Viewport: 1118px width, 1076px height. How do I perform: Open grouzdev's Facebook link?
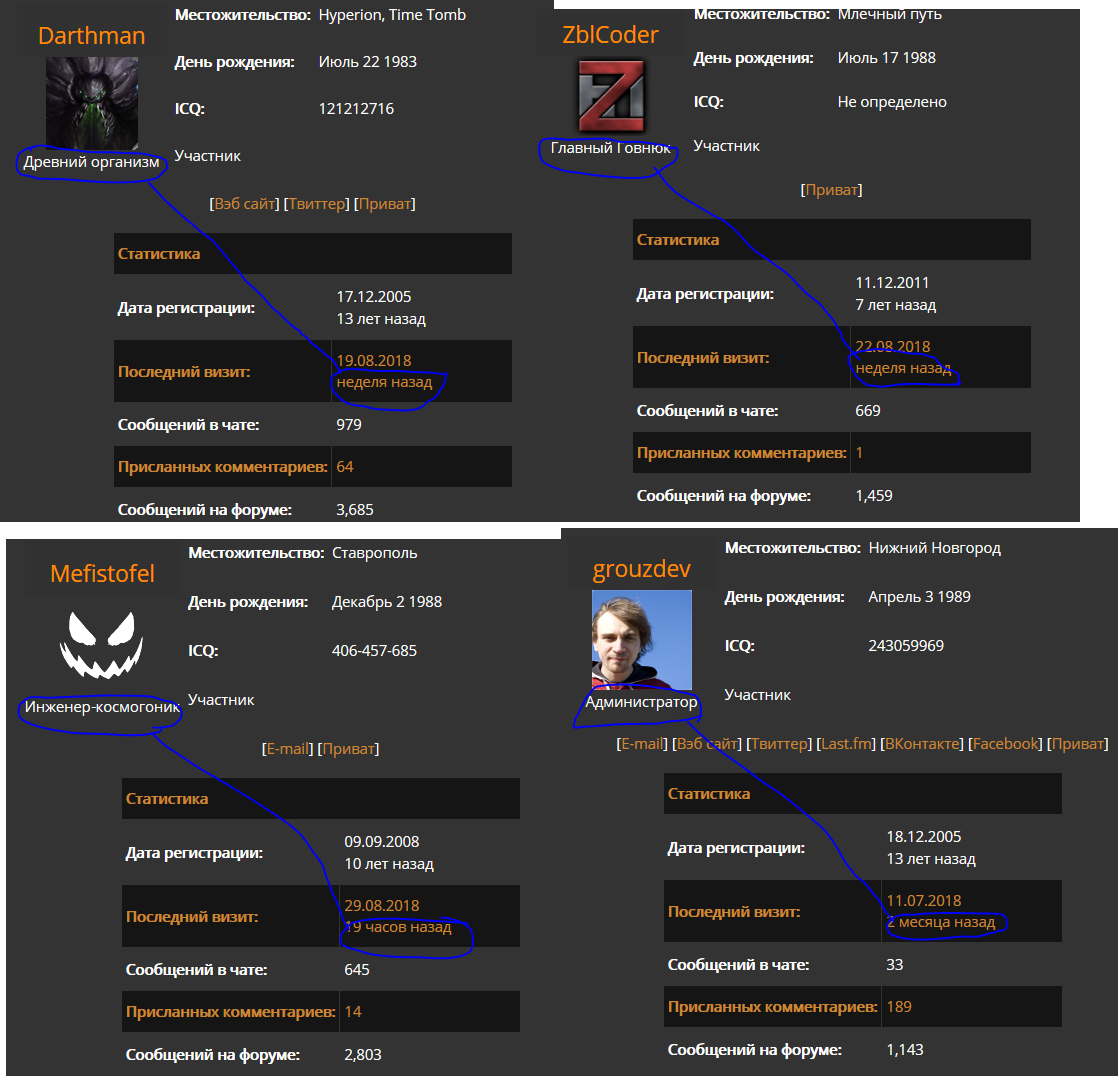point(1005,744)
